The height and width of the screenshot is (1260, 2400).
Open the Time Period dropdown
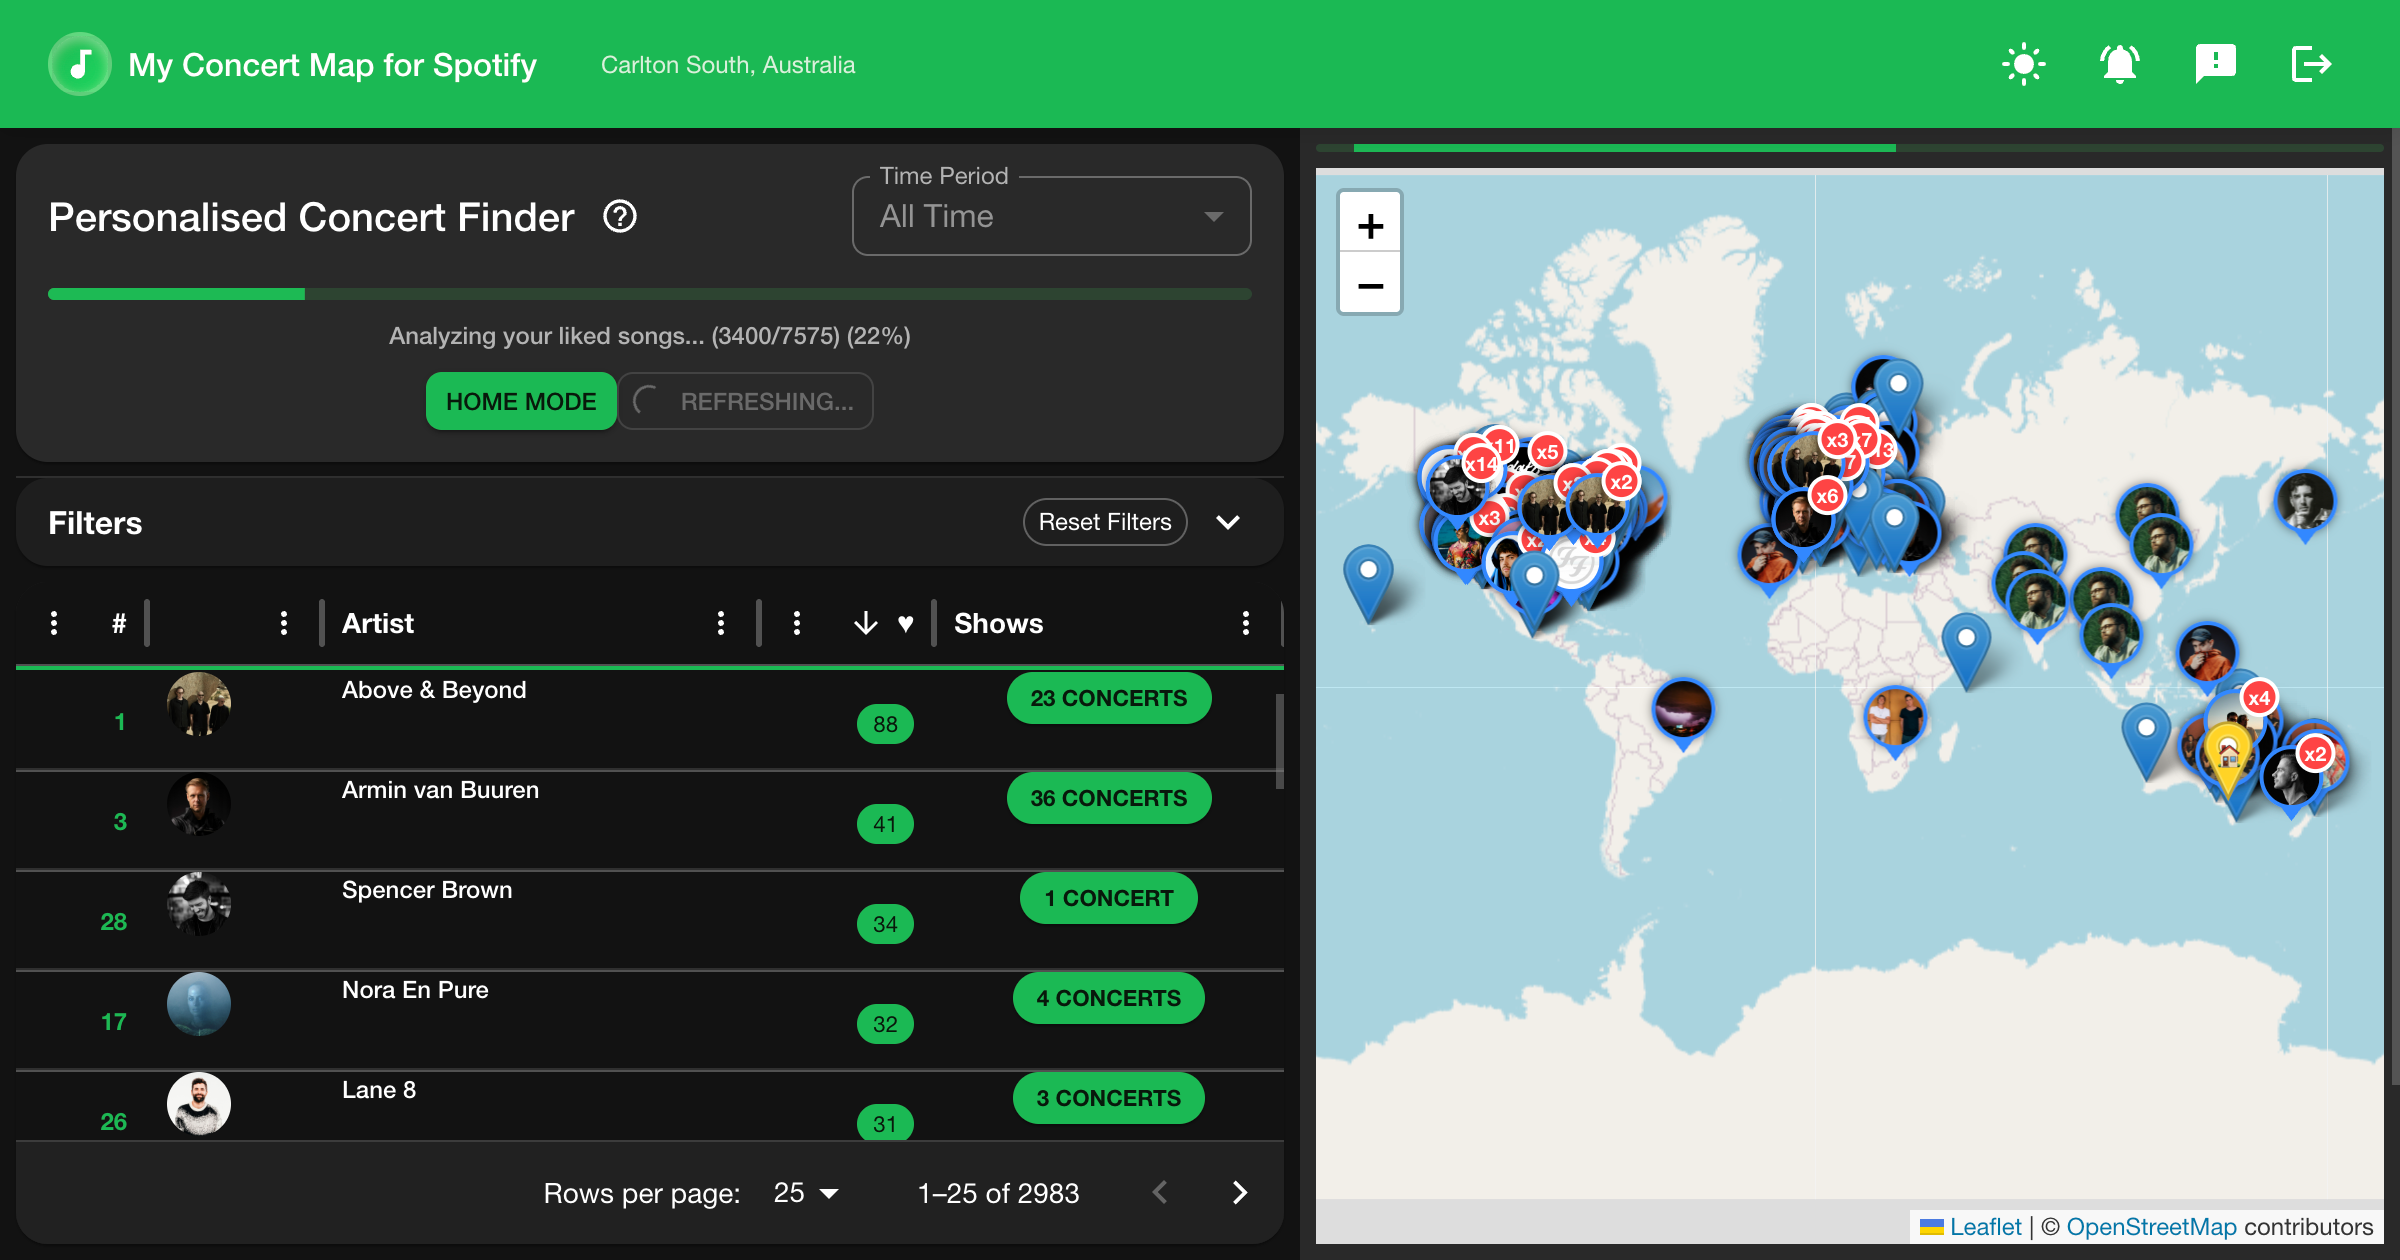[x=1051, y=216]
